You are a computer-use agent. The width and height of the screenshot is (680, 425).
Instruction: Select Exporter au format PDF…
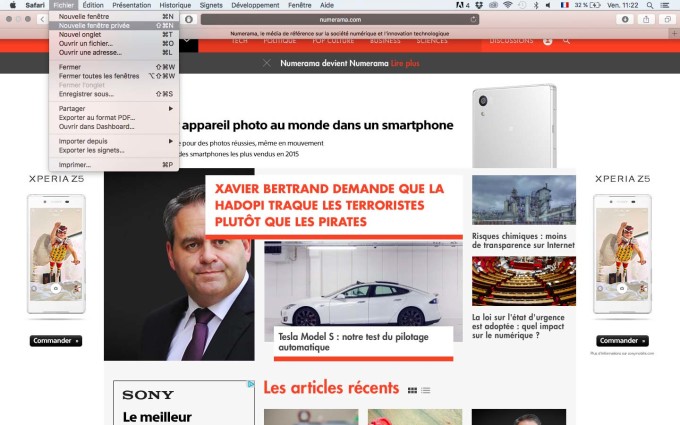114,118
